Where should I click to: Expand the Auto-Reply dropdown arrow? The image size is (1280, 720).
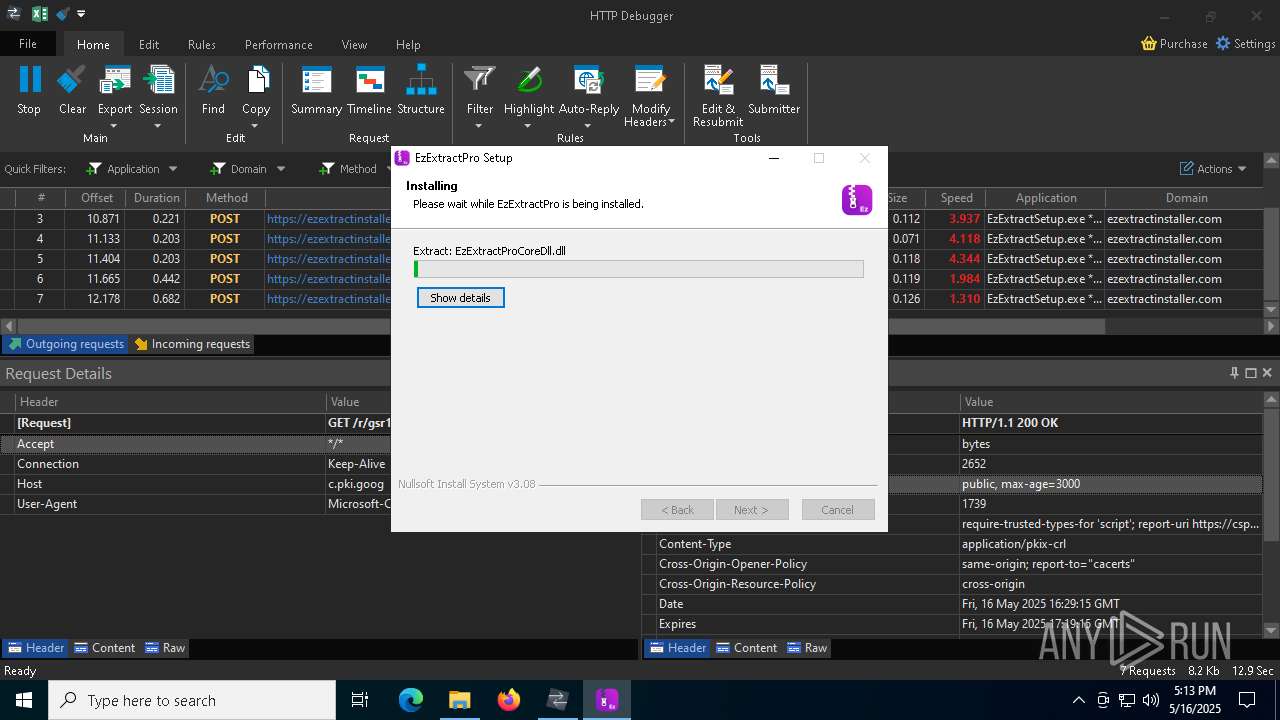pyautogui.click(x=588, y=126)
